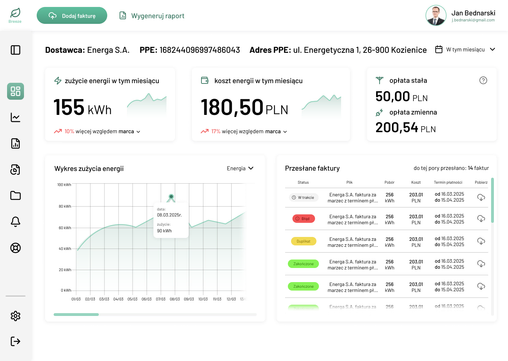The width and height of the screenshot is (508, 361).
Task: Click the 100 kWh y-axis label
Action: (x=64, y=184)
